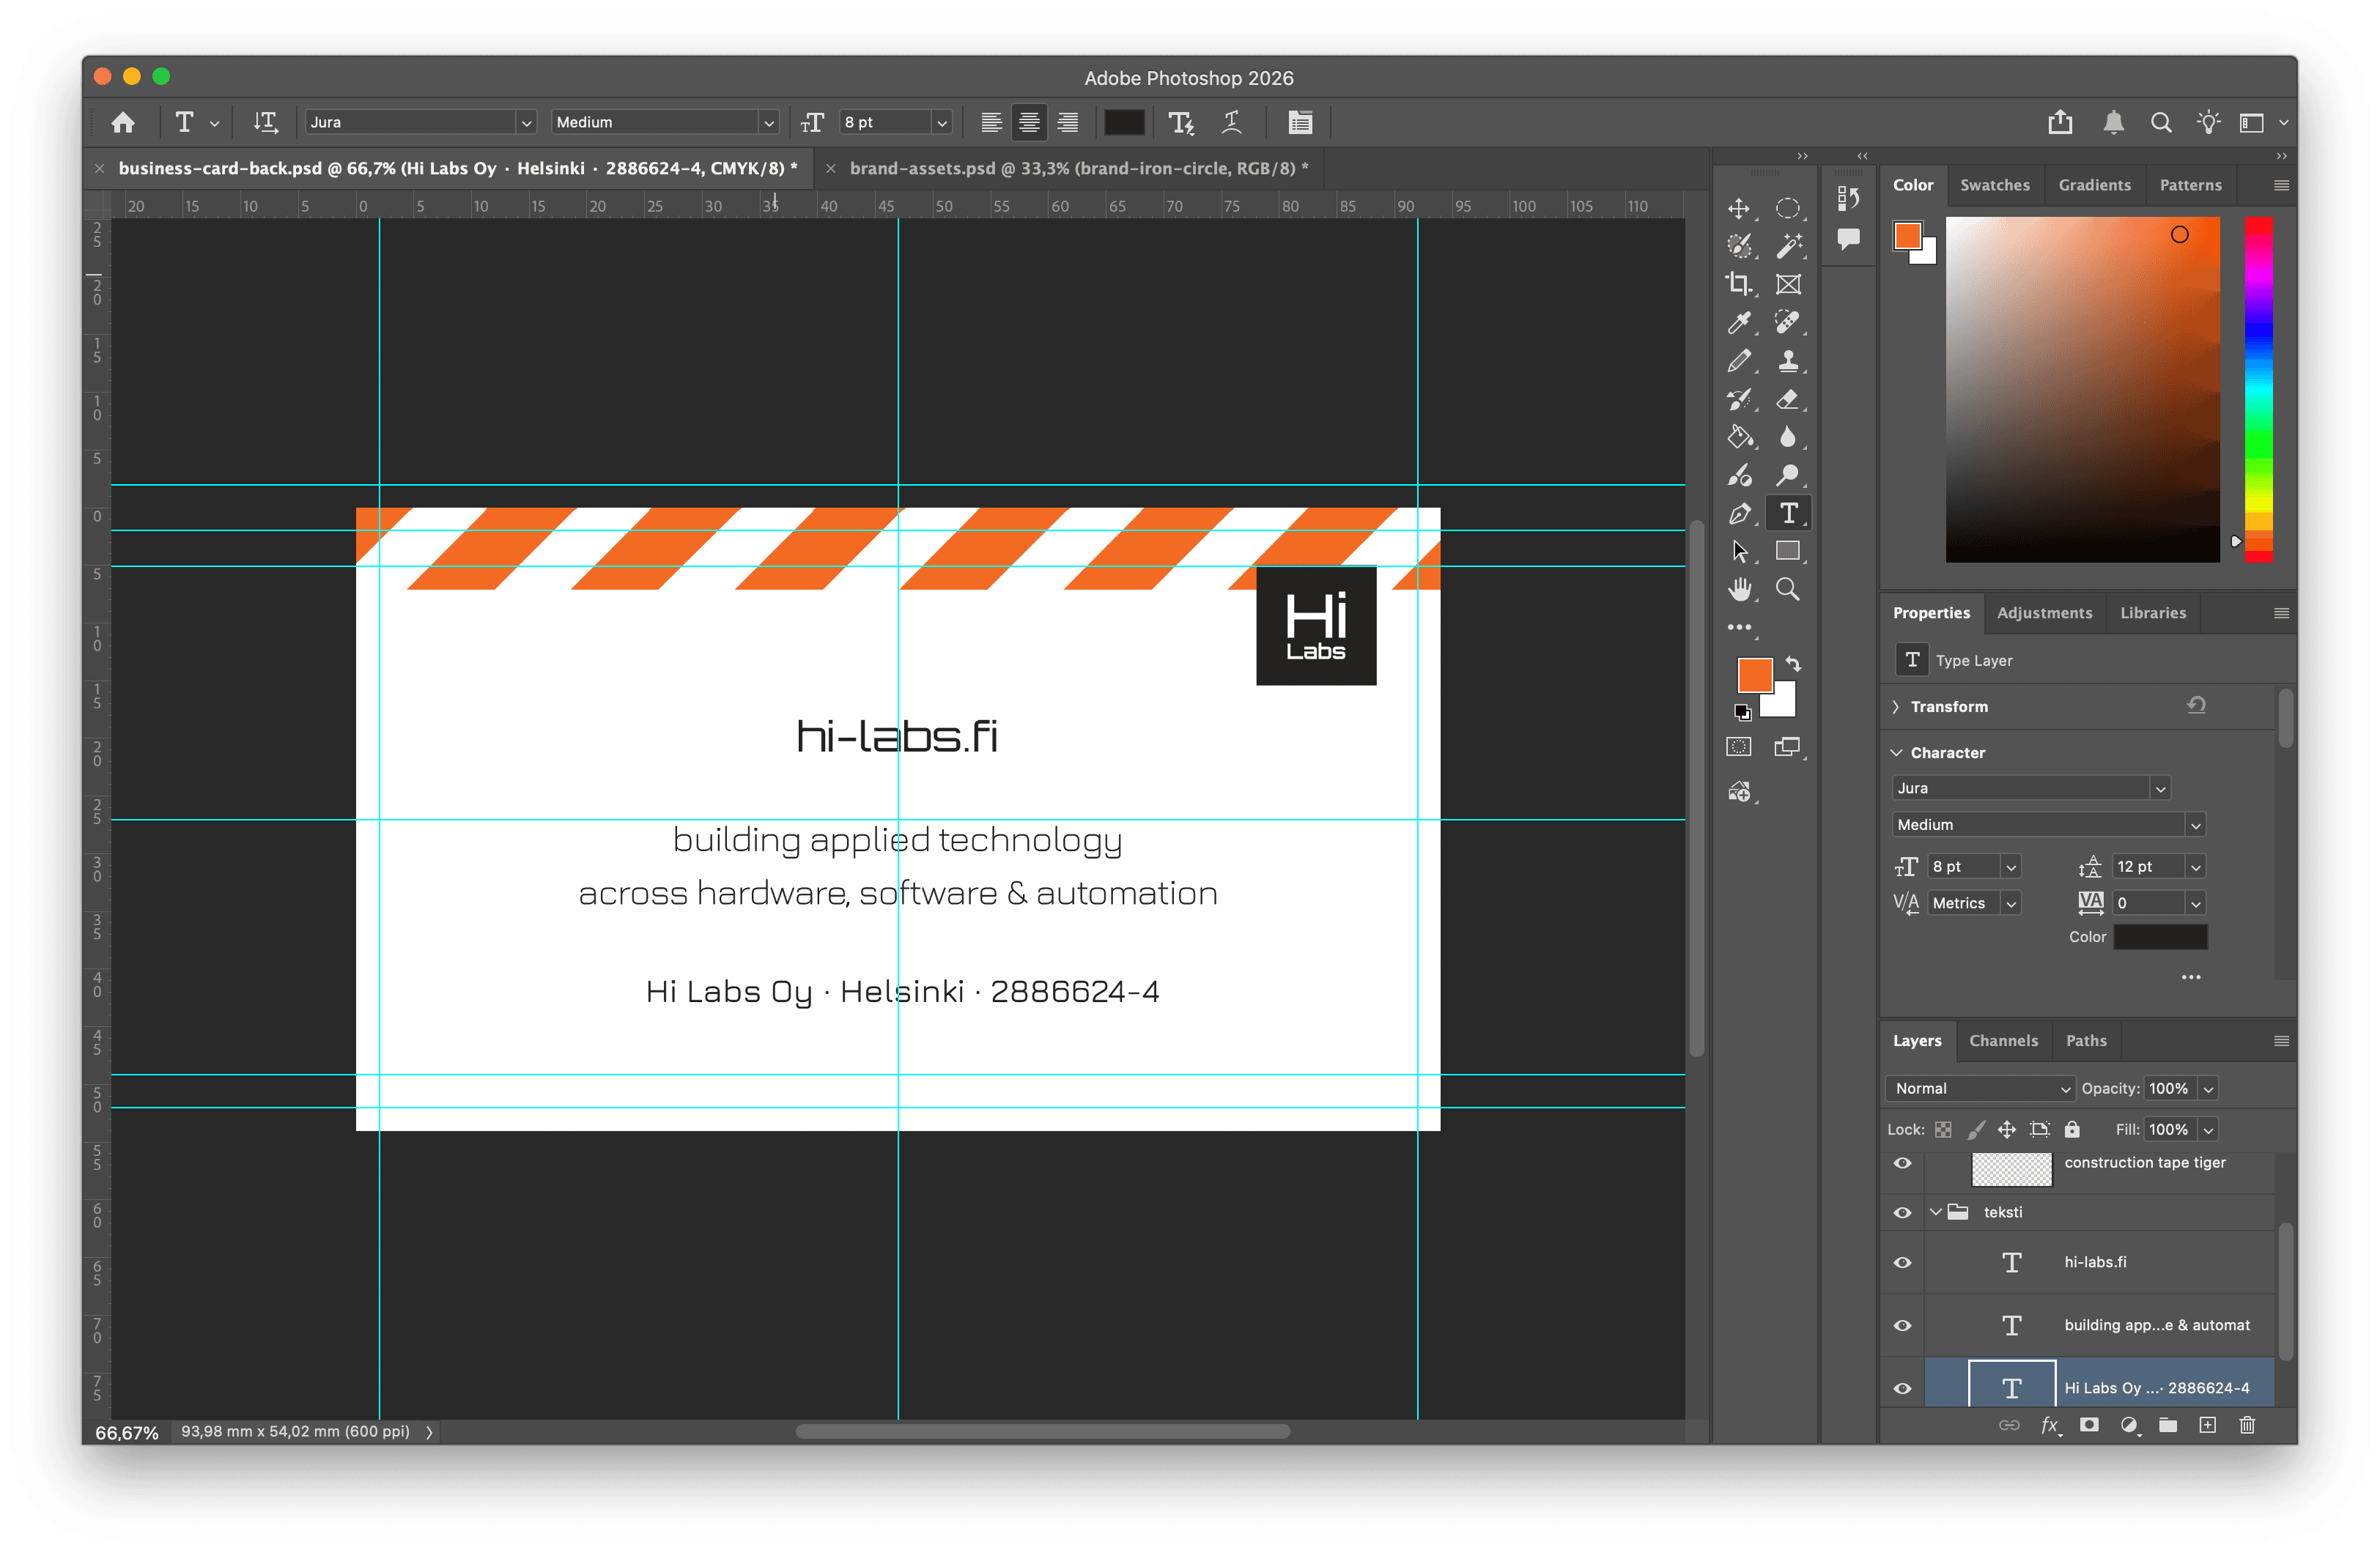2380x1553 pixels.
Task: Add layer mask icon in Layers panel
Action: pyautogui.click(x=2089, y=1425)
